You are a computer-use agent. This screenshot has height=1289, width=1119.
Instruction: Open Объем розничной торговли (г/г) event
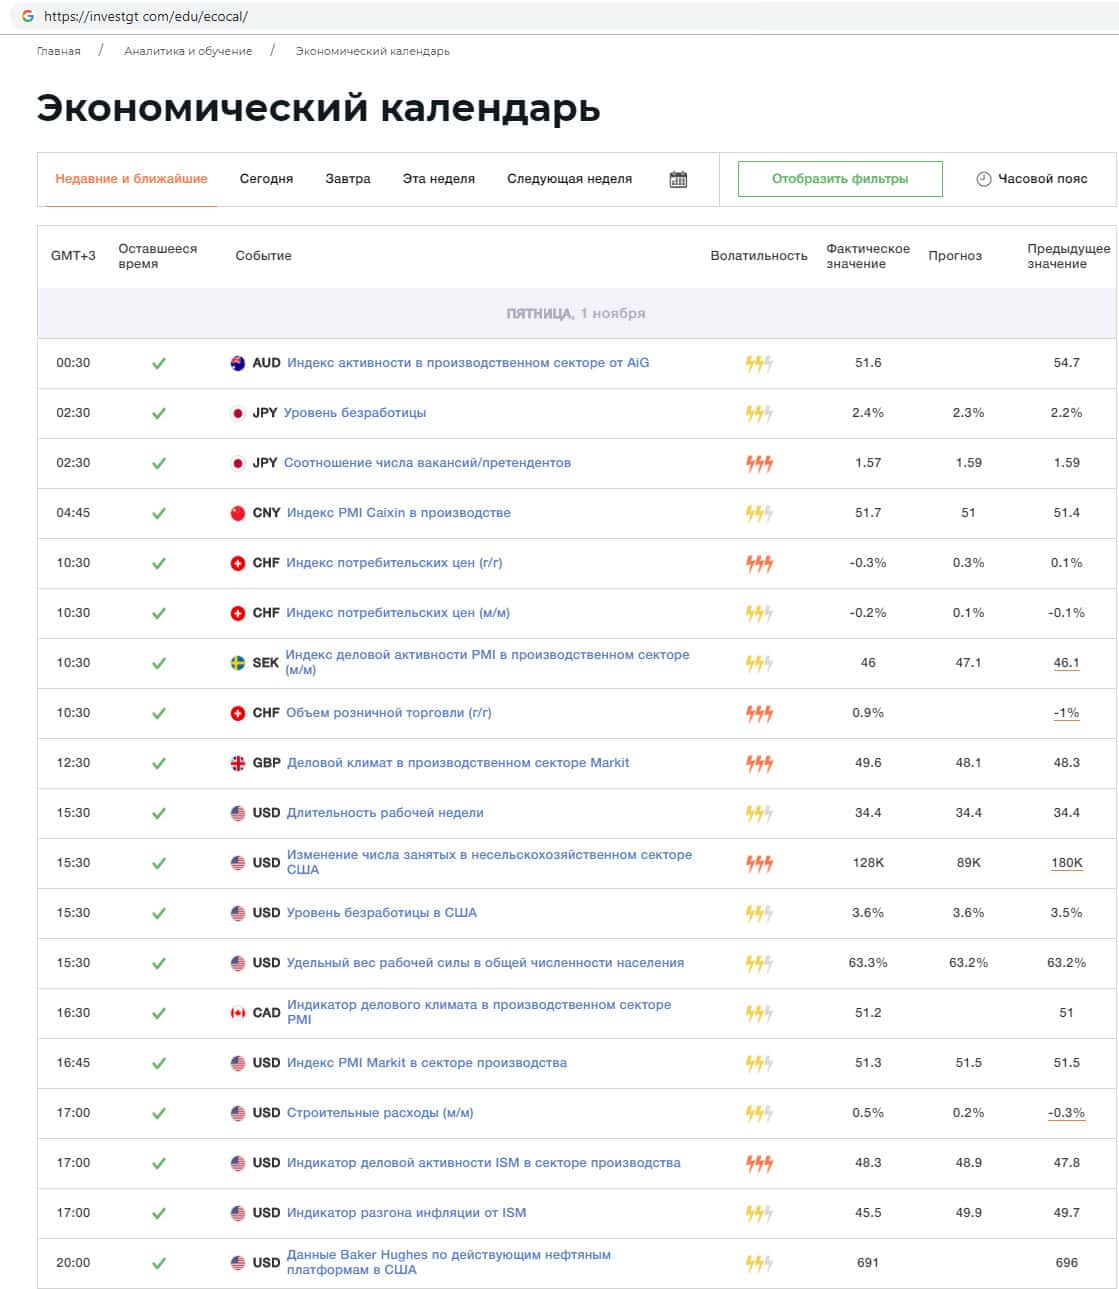click(389, 713)
